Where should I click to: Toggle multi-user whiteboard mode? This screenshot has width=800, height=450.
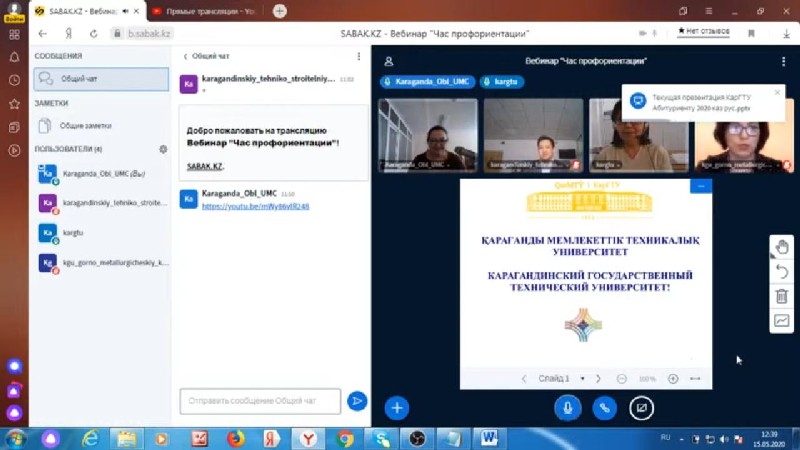[782, 321]
